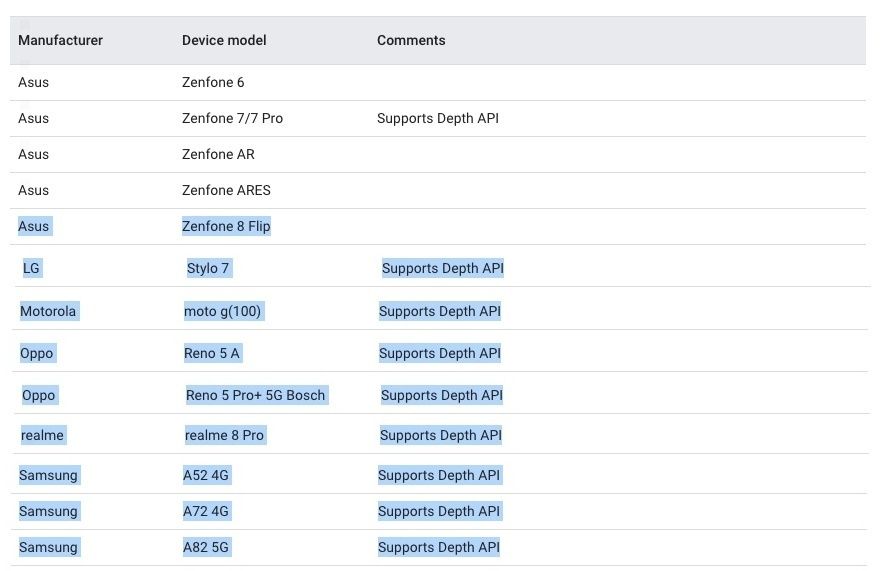Click the Device model column header
The height and width of the screenshot is (571, 883).
click(224, 41)
